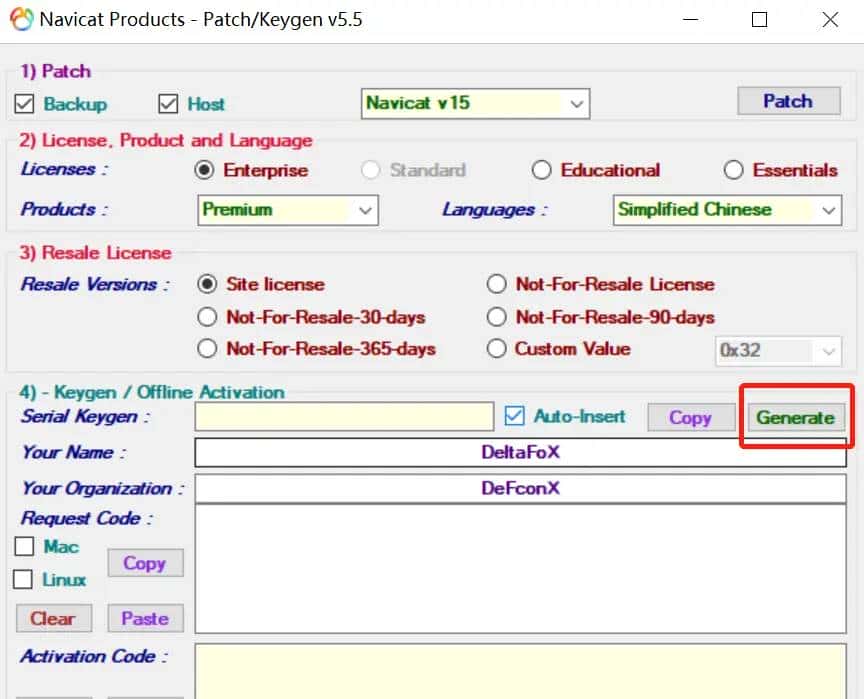Open the Languages dropdown set to Simplified Chinese
This screenshot has height=699, width=864.
828,210
